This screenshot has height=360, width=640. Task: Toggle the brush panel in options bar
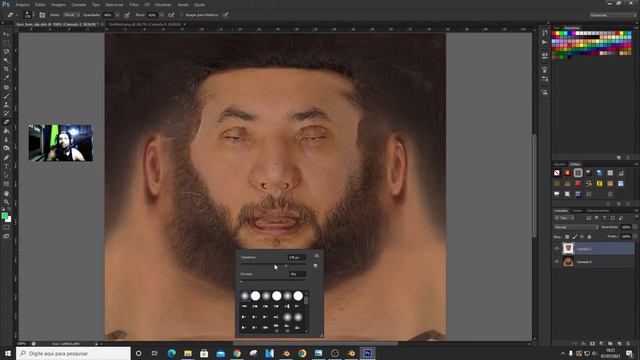[42, 15]
